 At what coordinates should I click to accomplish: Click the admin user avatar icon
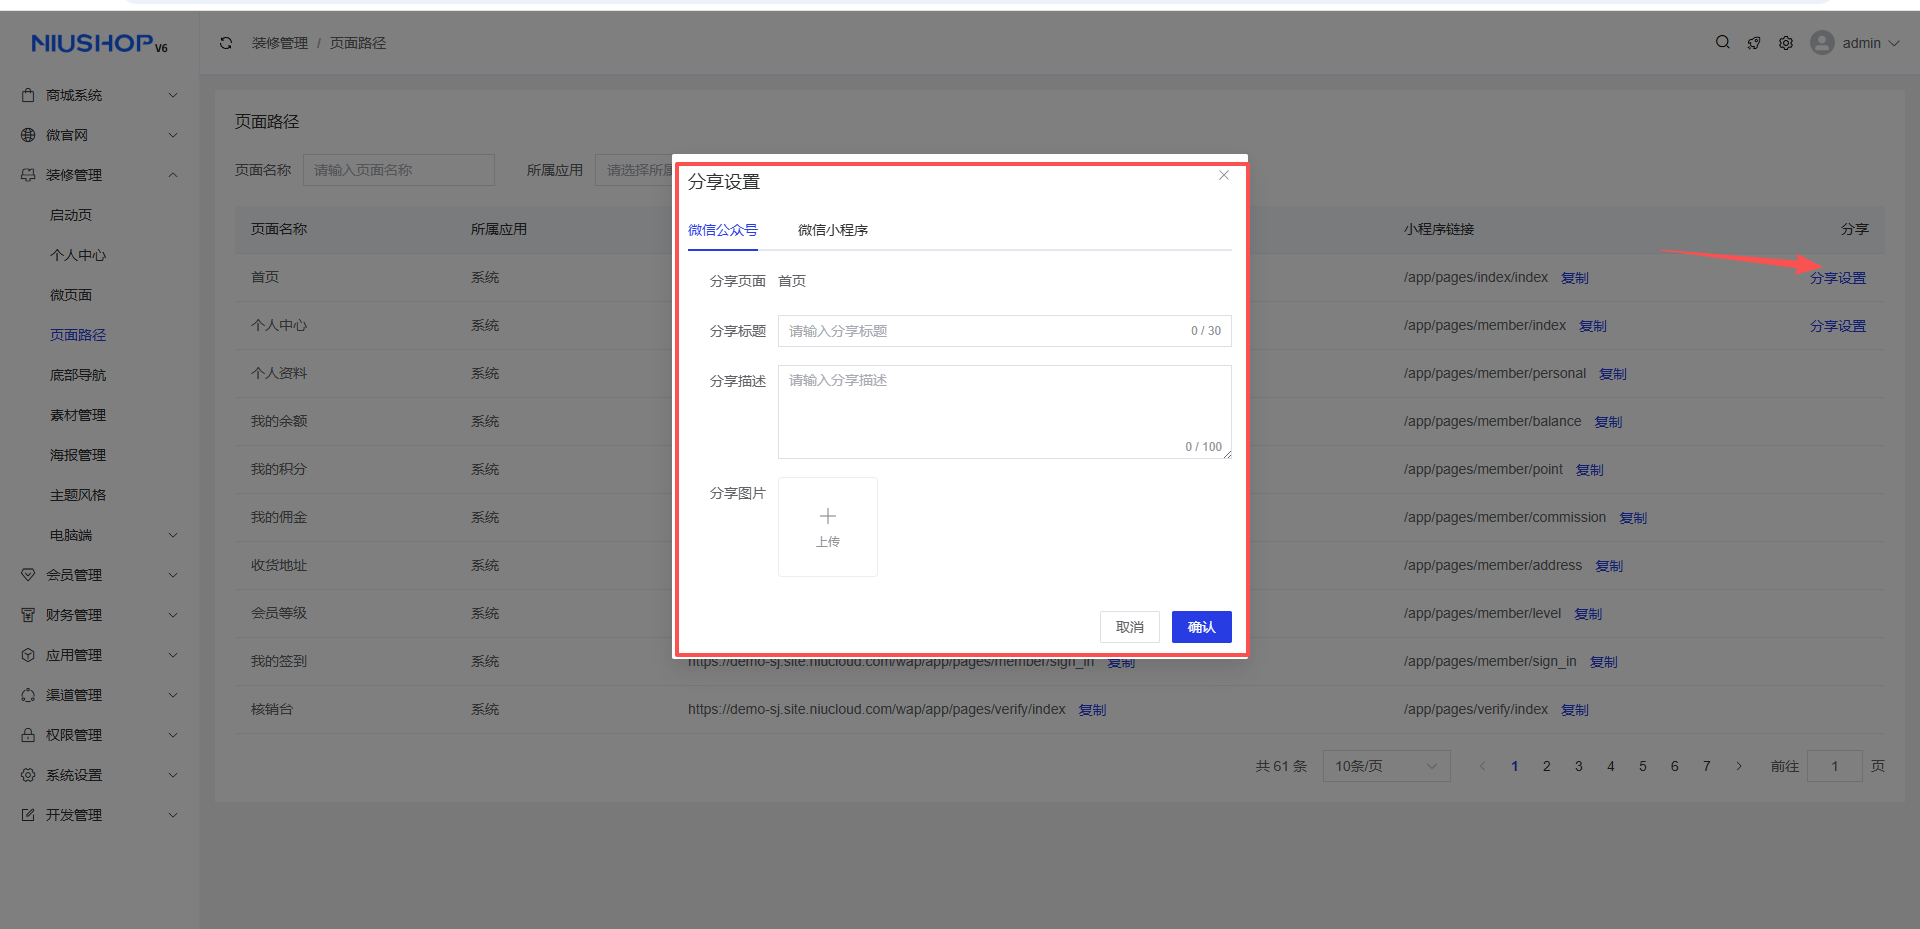tap(1822, 43)
